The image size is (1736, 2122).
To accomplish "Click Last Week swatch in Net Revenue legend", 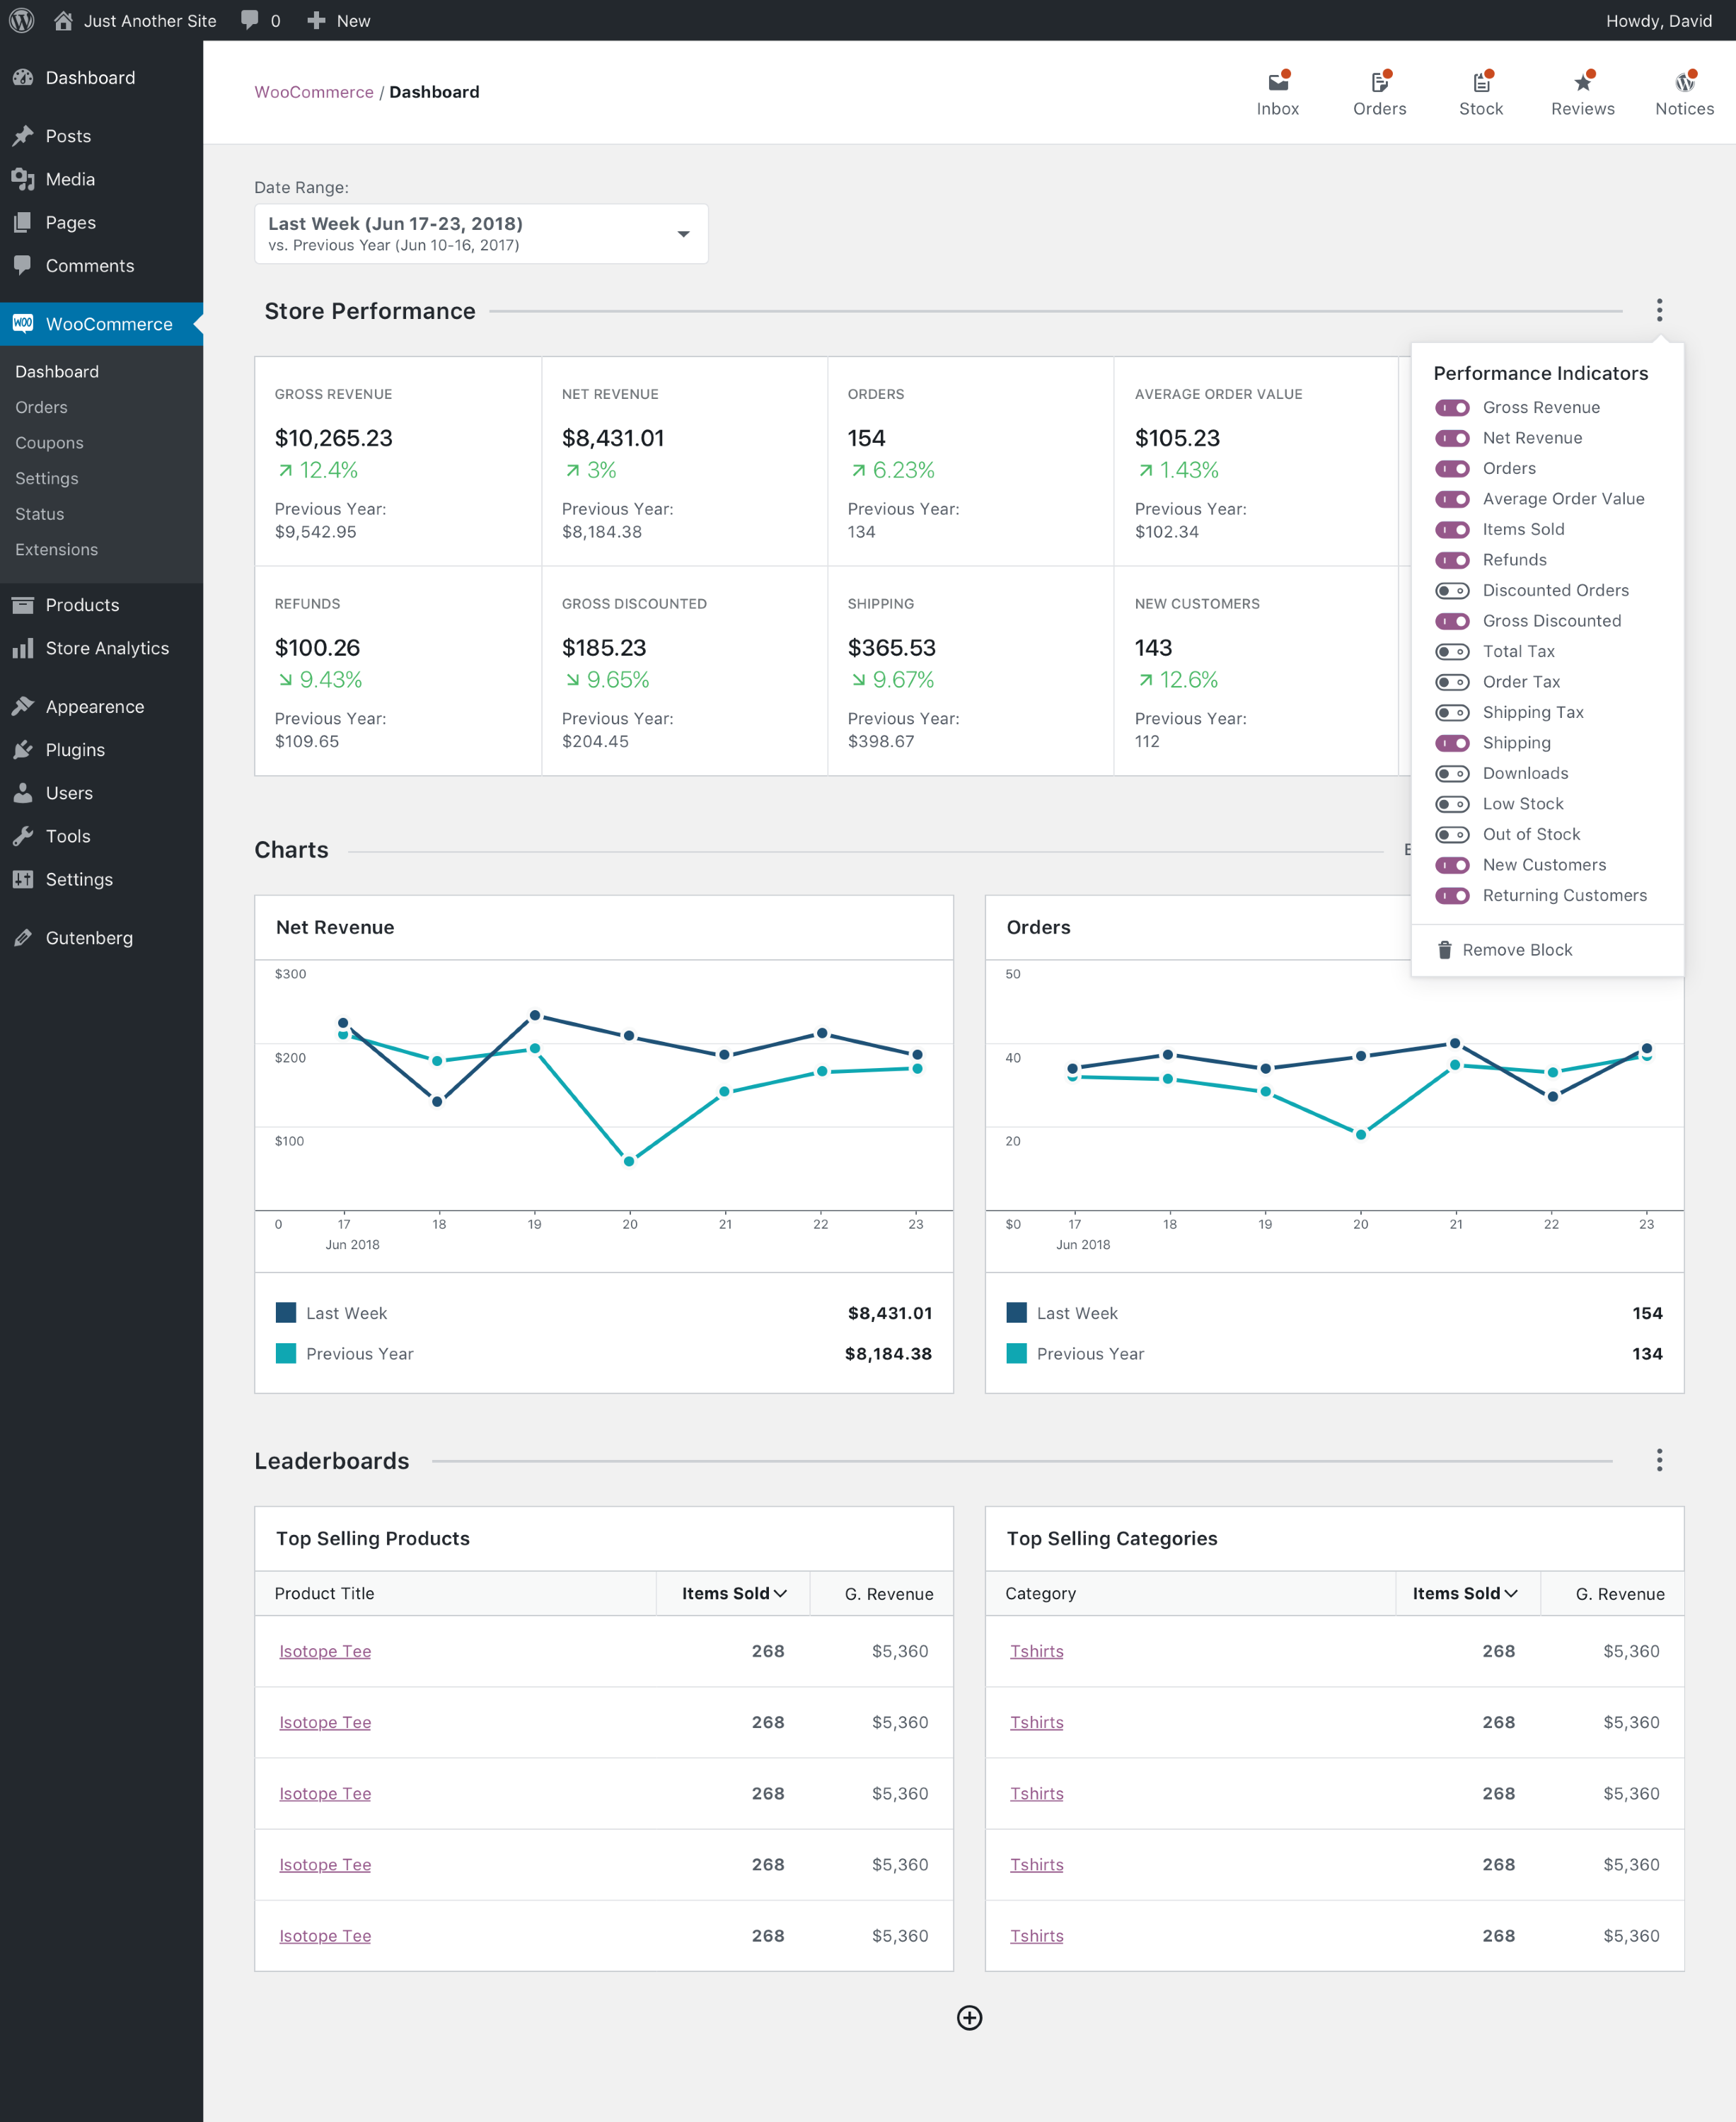I will pyautogui.click(x=286, y=1312).
